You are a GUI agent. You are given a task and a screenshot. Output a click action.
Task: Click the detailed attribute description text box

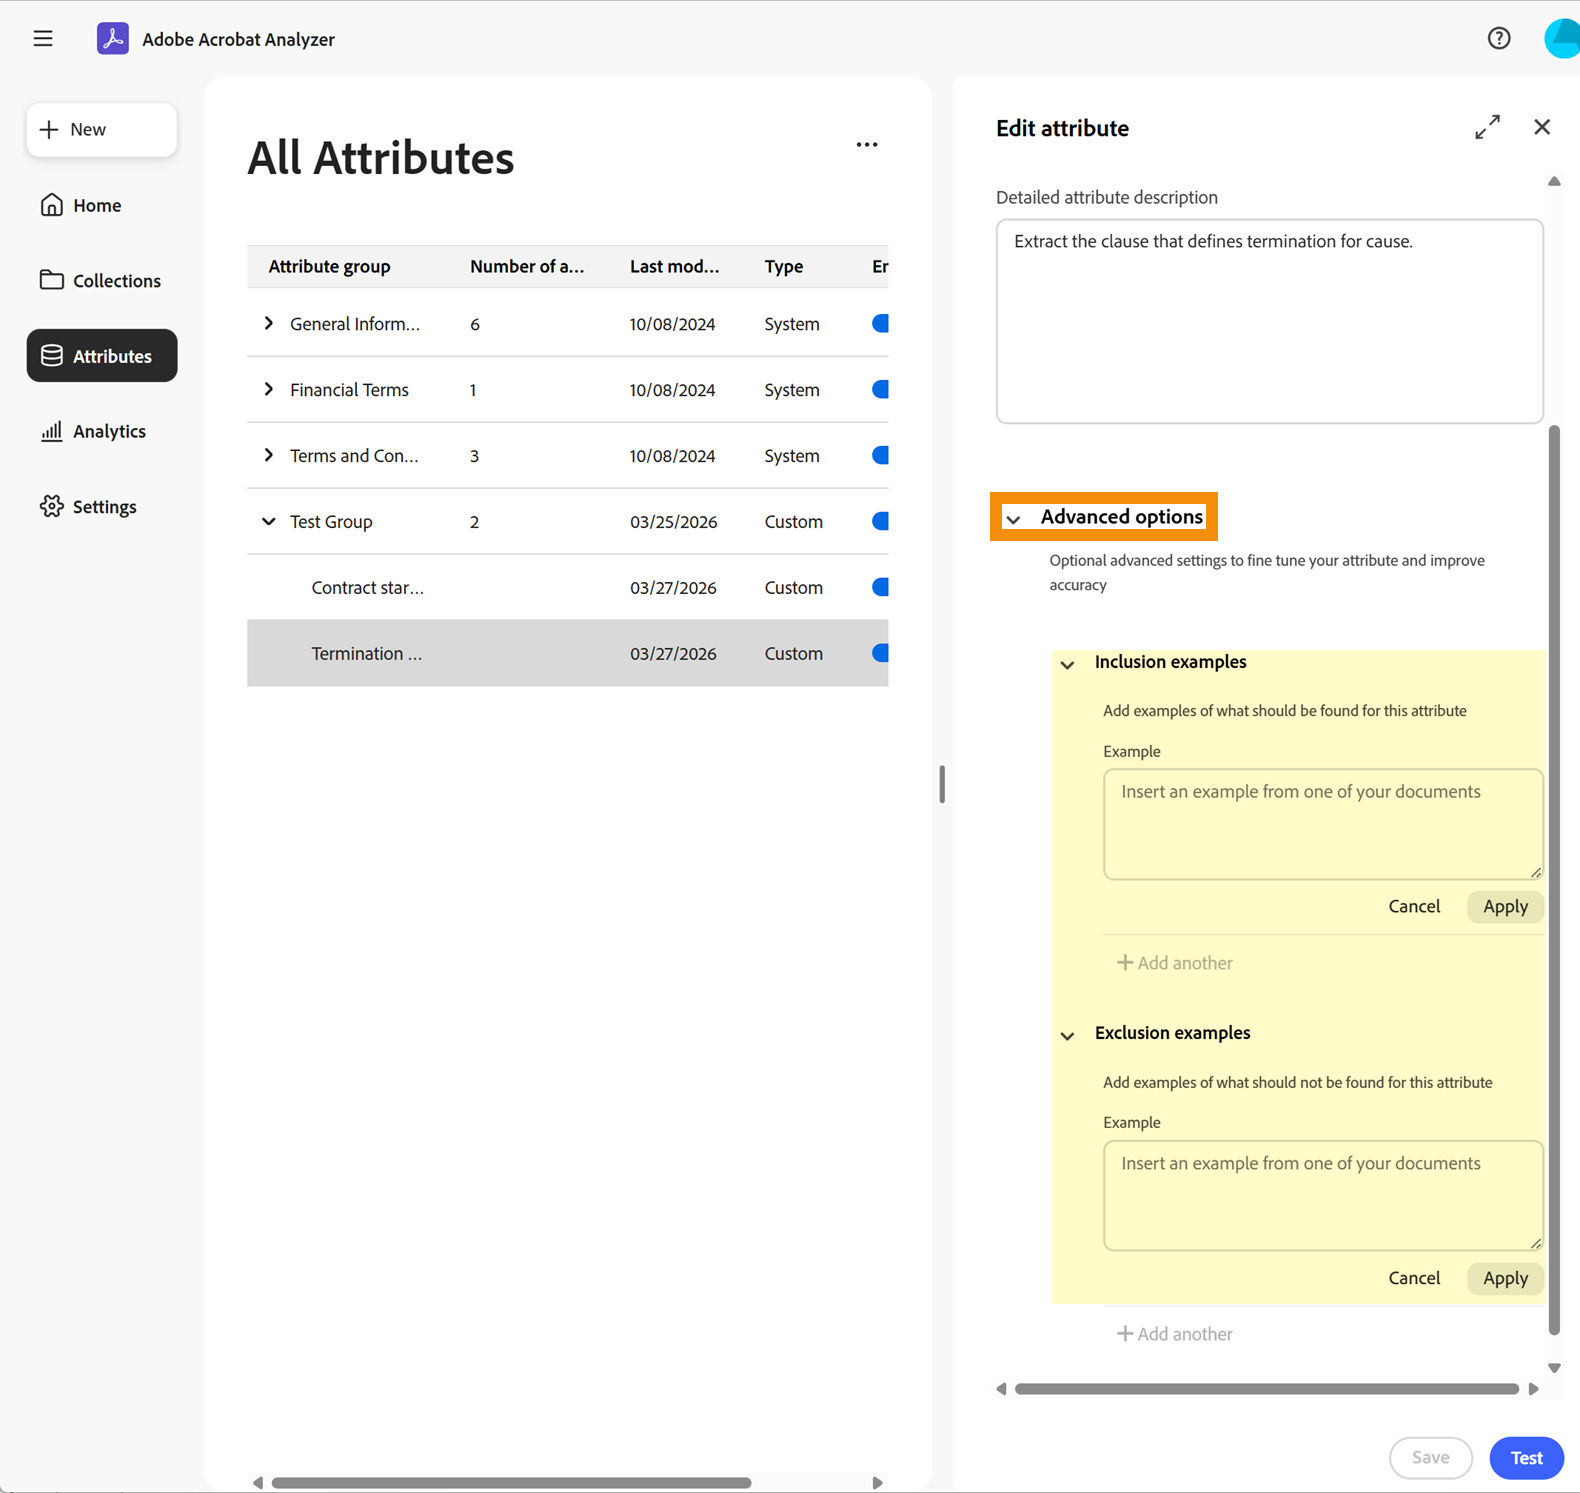1269,321
